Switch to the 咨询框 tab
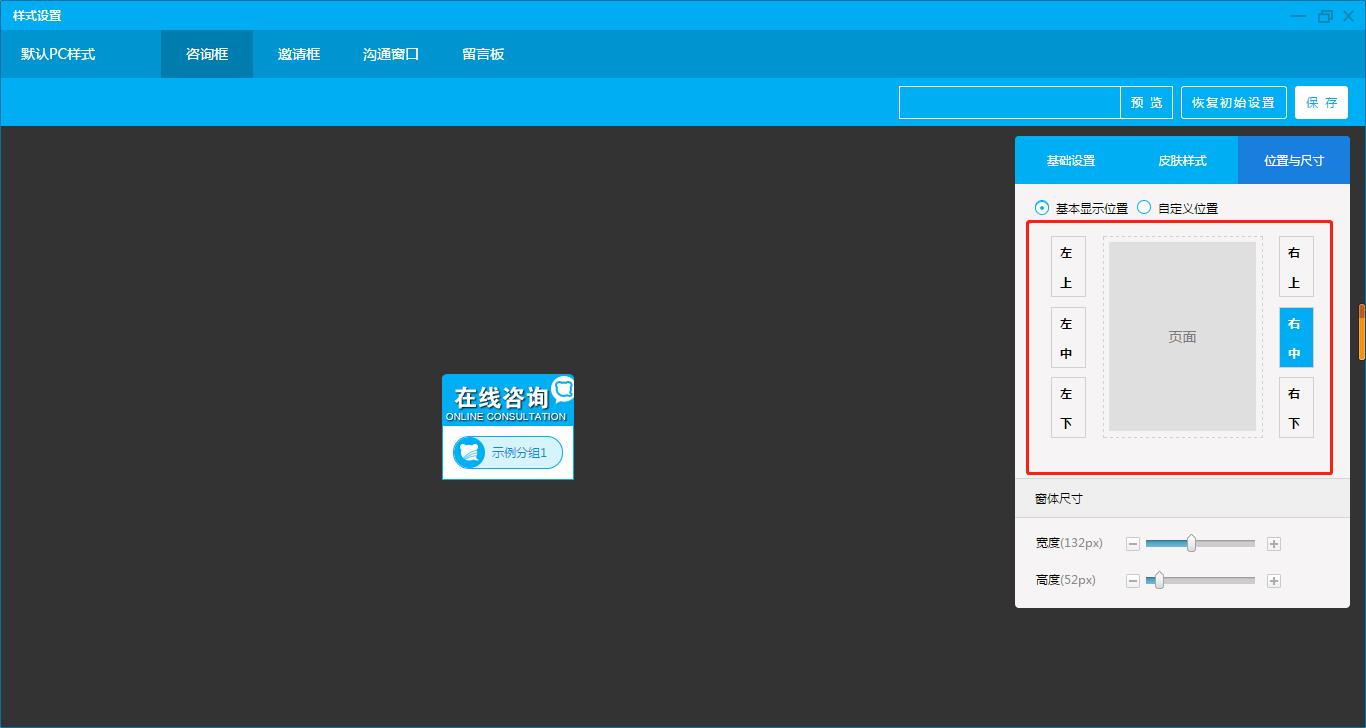1366x728 pixels. pos(207,54)
